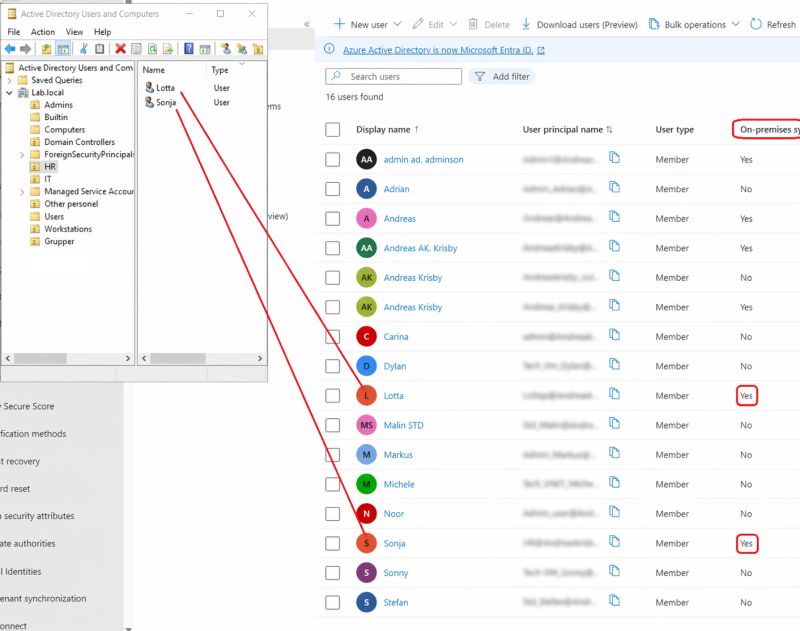Open Properties via the toolbar icon
Viewport: 800px width, 631px height.
tap(136, 49)
